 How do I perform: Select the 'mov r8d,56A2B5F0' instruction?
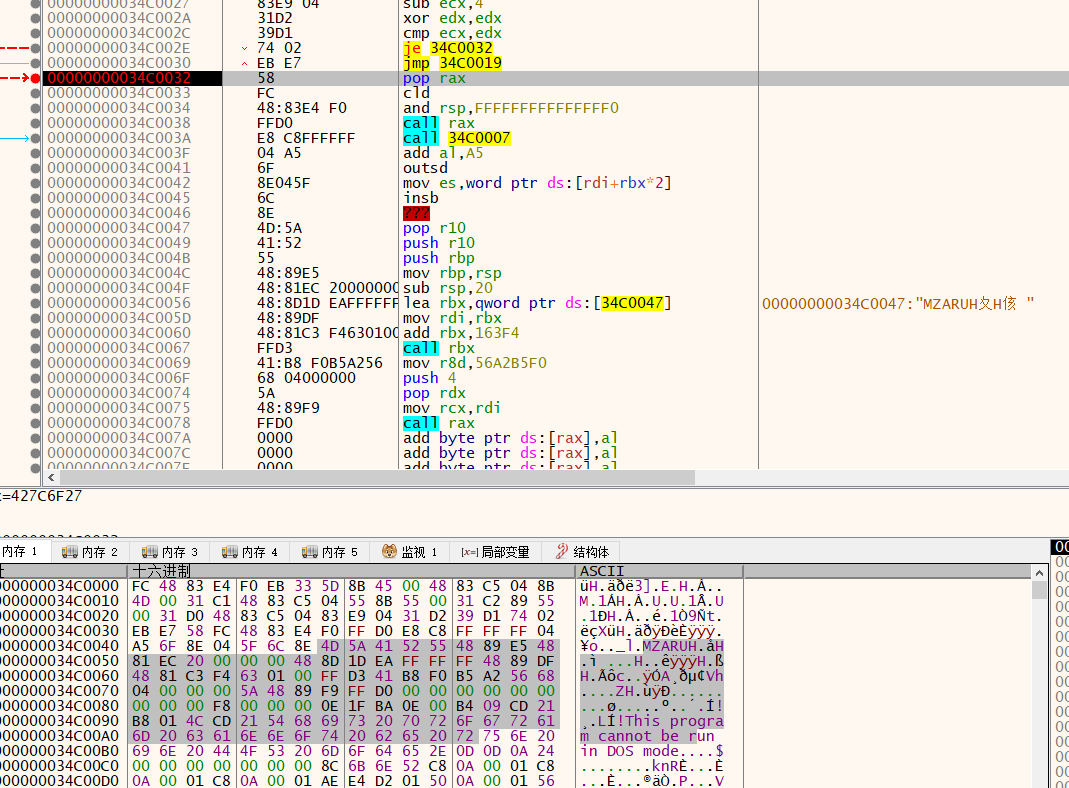pyautogui.click(x=475, y=363)
